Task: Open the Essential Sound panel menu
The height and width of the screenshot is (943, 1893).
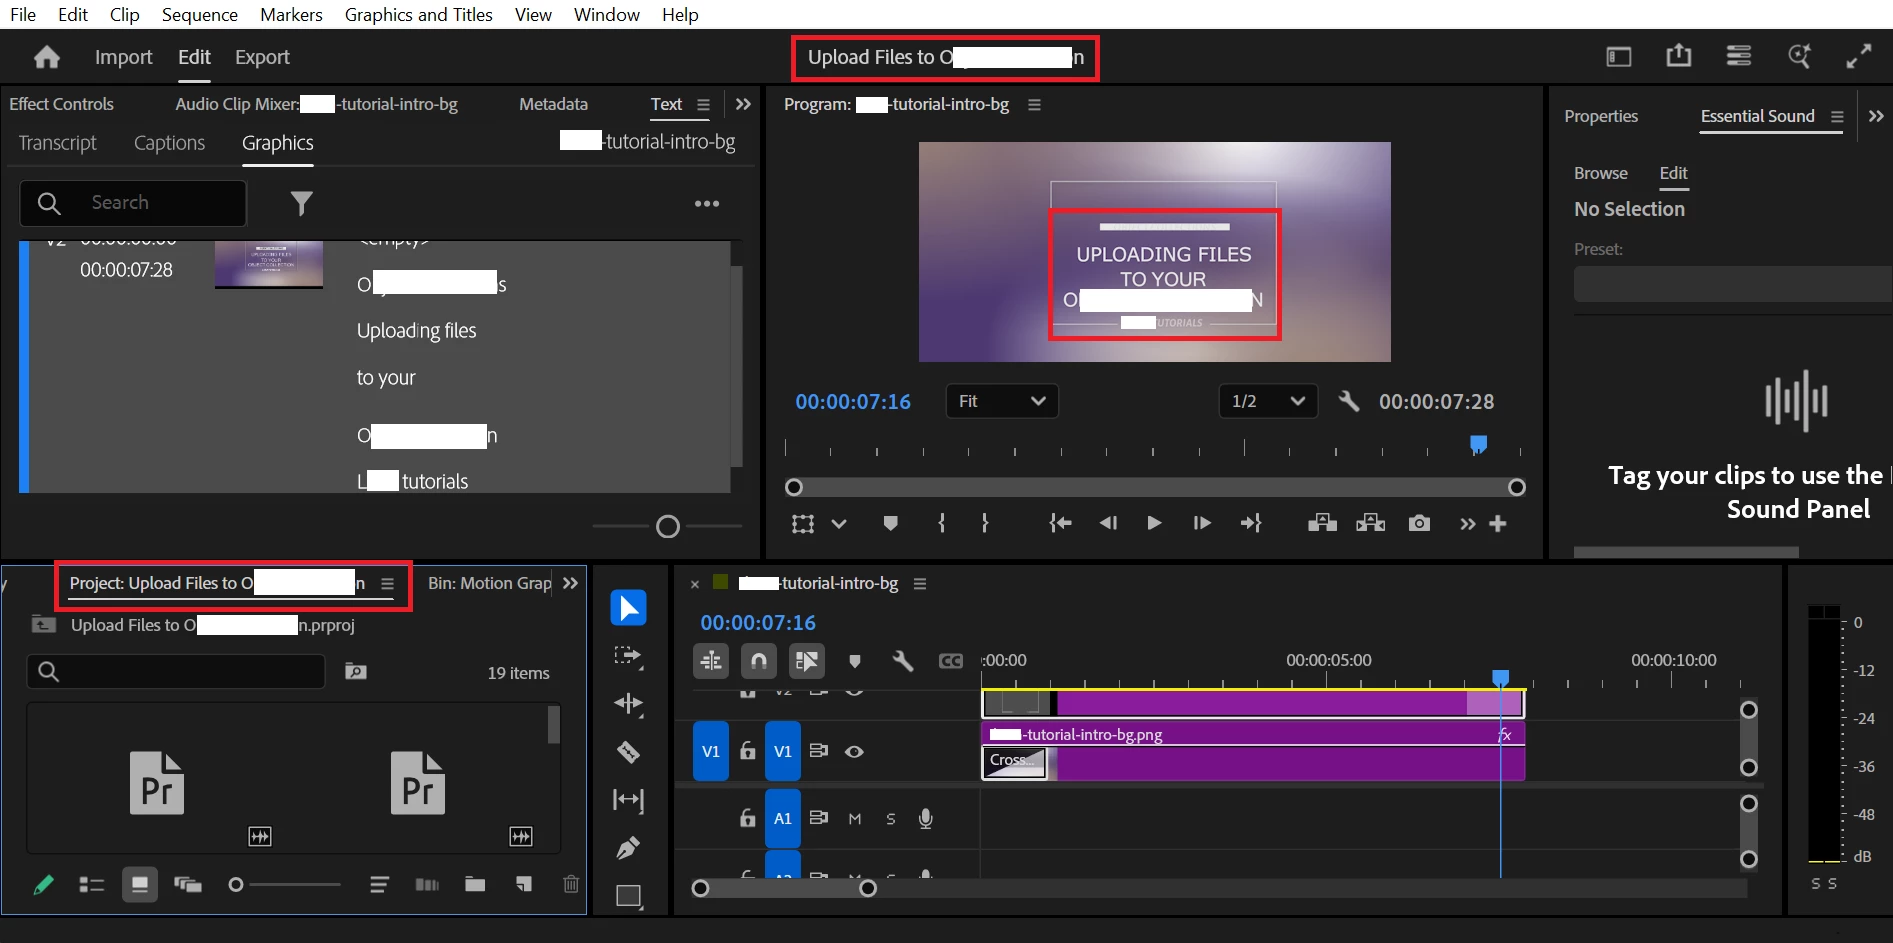Action: point(1837,116)
